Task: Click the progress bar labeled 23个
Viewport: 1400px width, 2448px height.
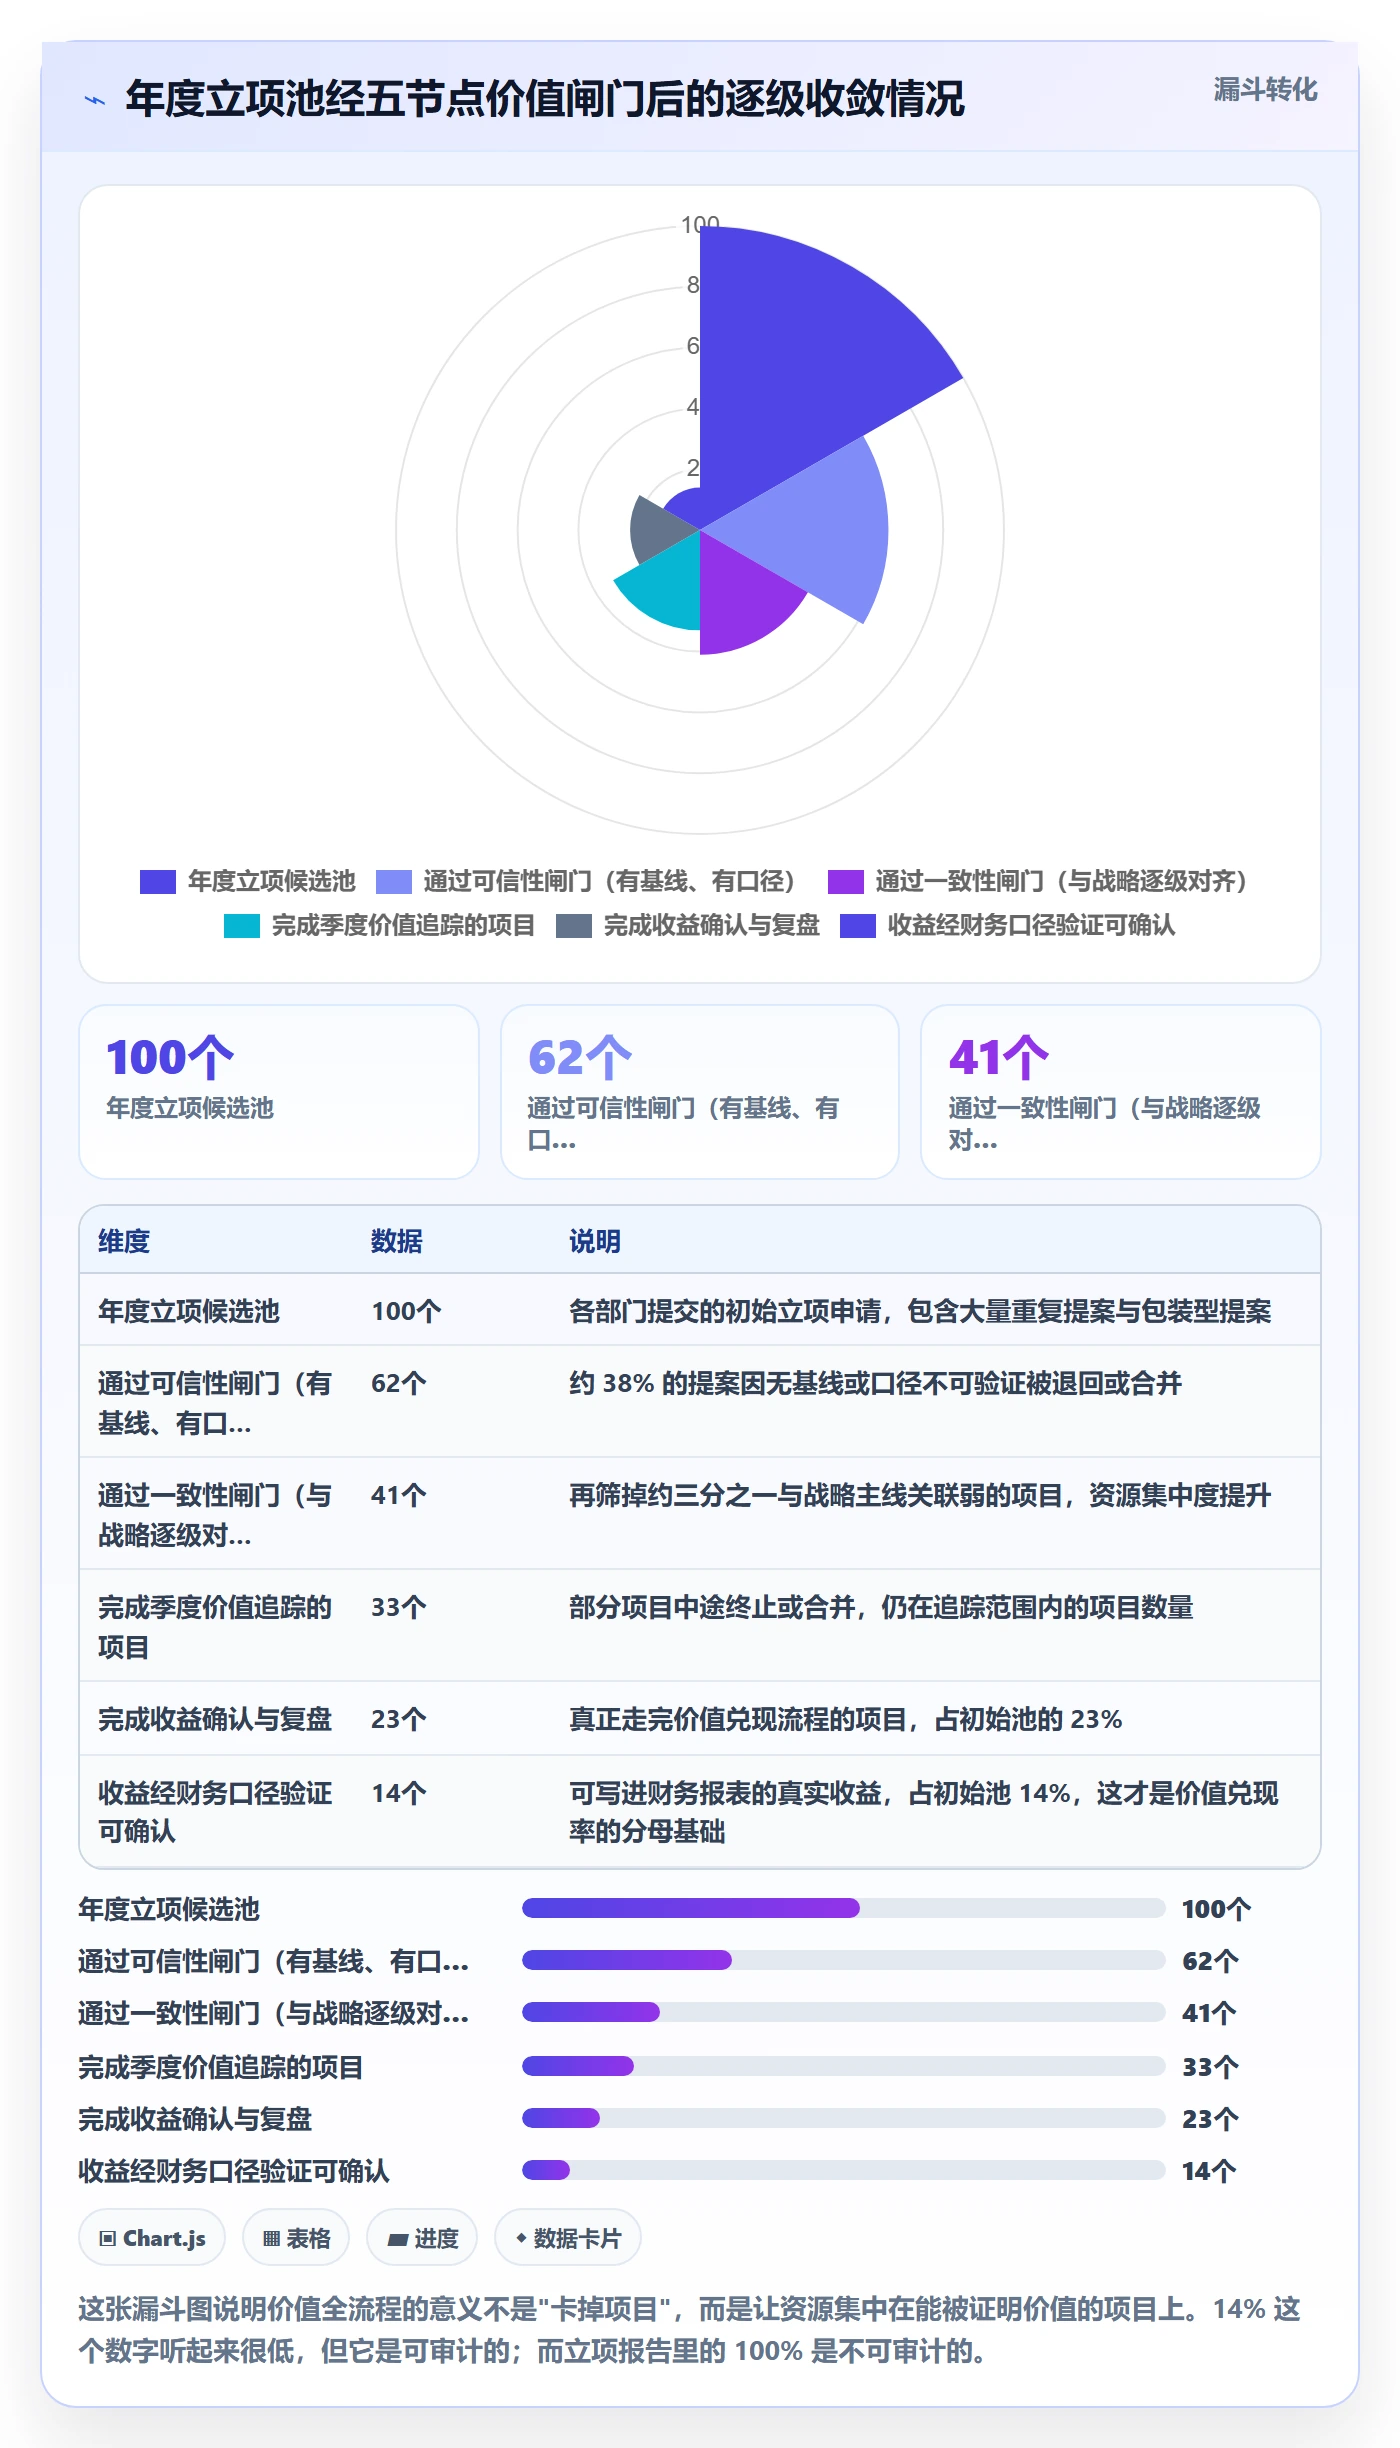Action: (x=843, y=2118)
